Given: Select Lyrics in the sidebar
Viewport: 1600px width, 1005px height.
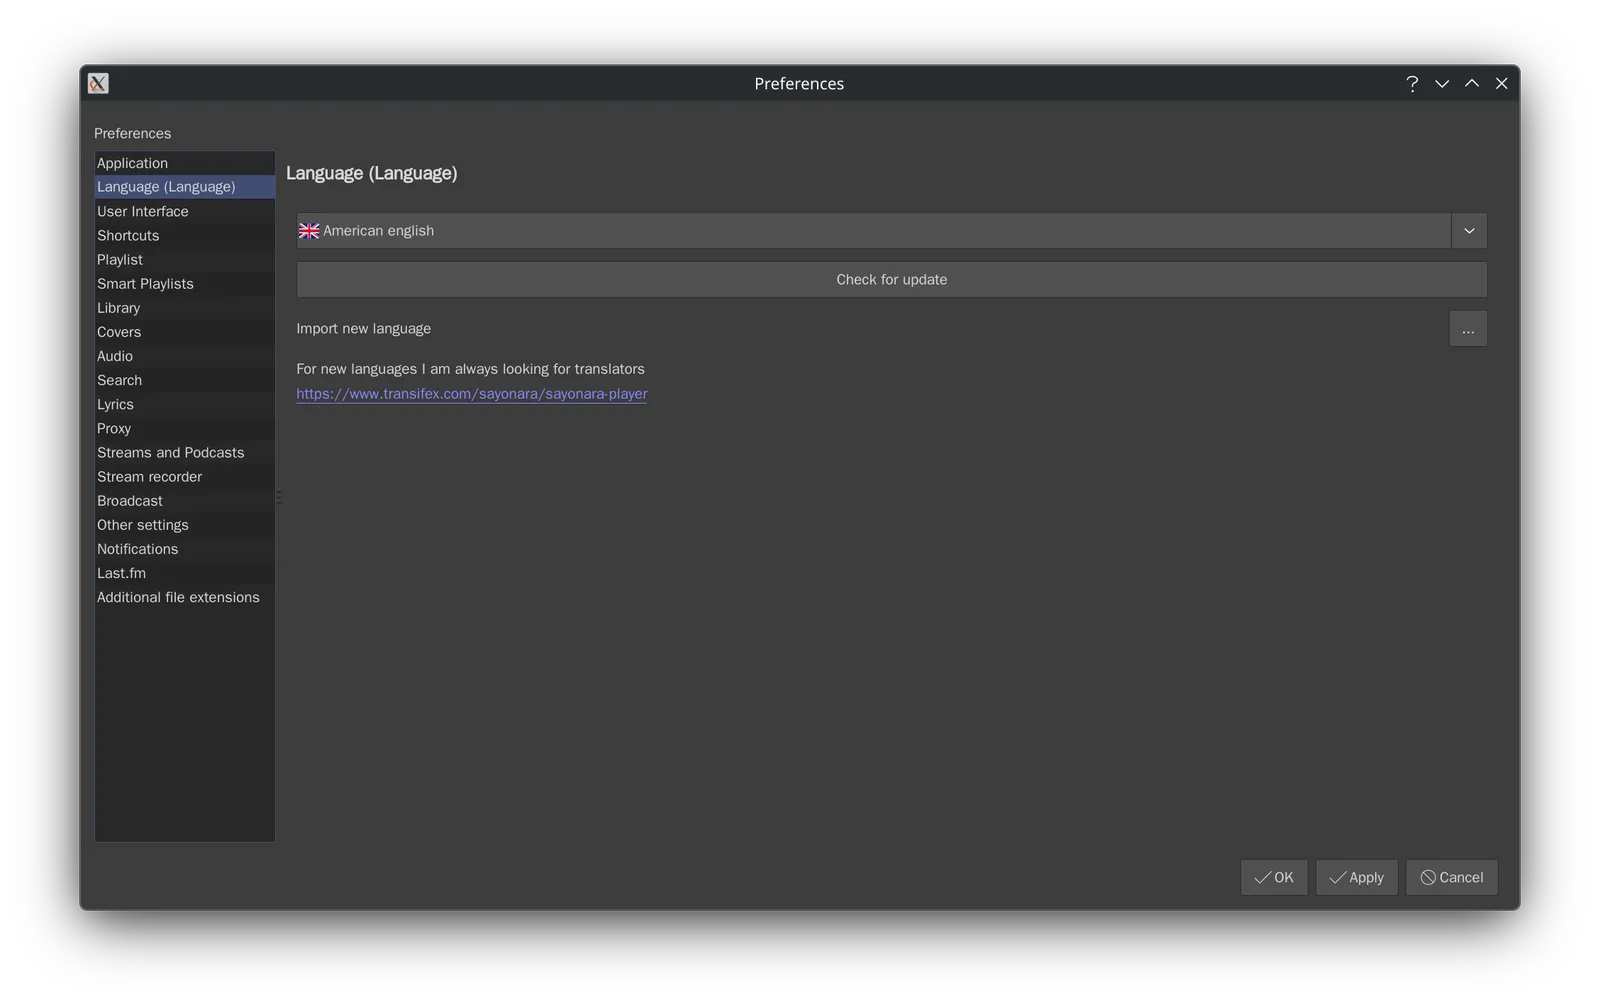Looking at the screenshot, I should tap(185, 404).
